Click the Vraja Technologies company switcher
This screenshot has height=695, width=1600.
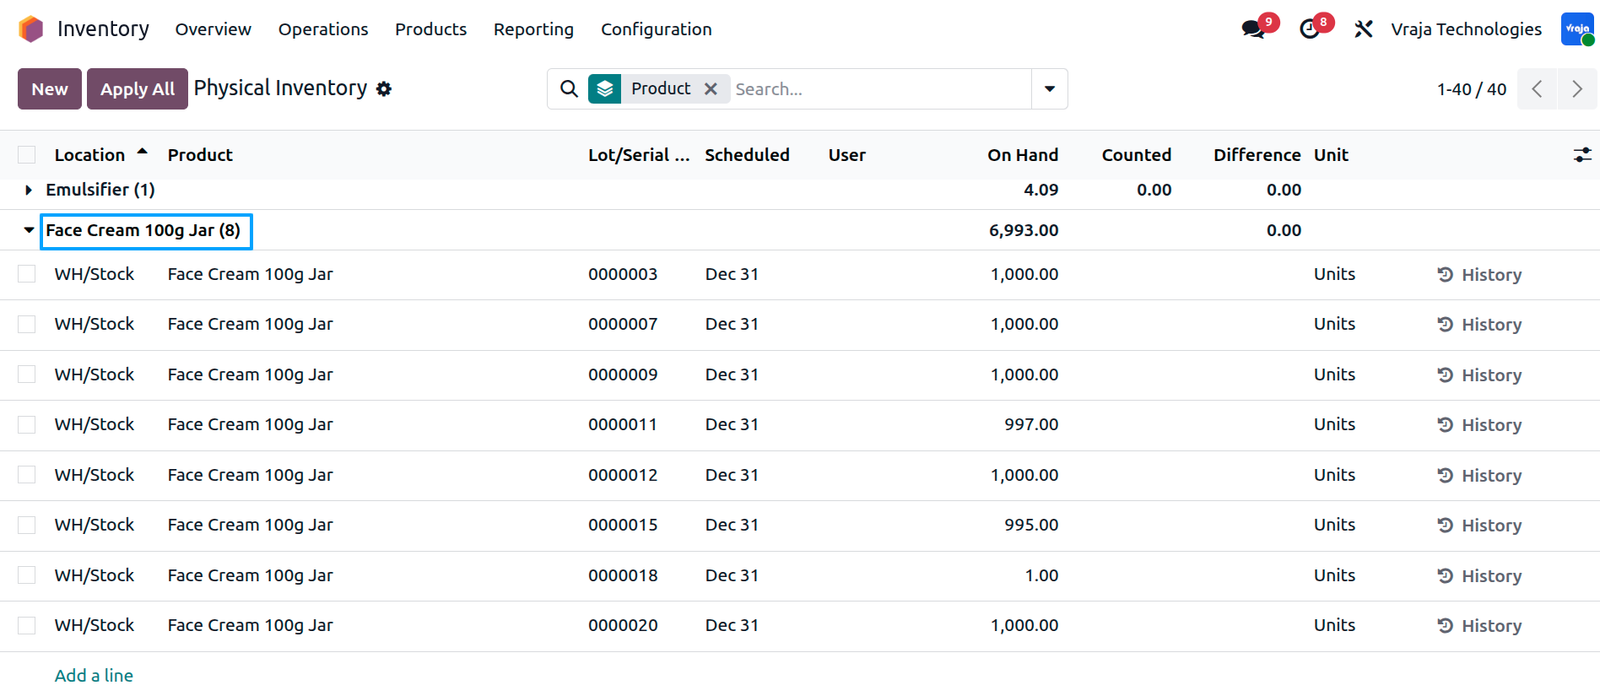pyautogui.click(x=1466, y=29)
